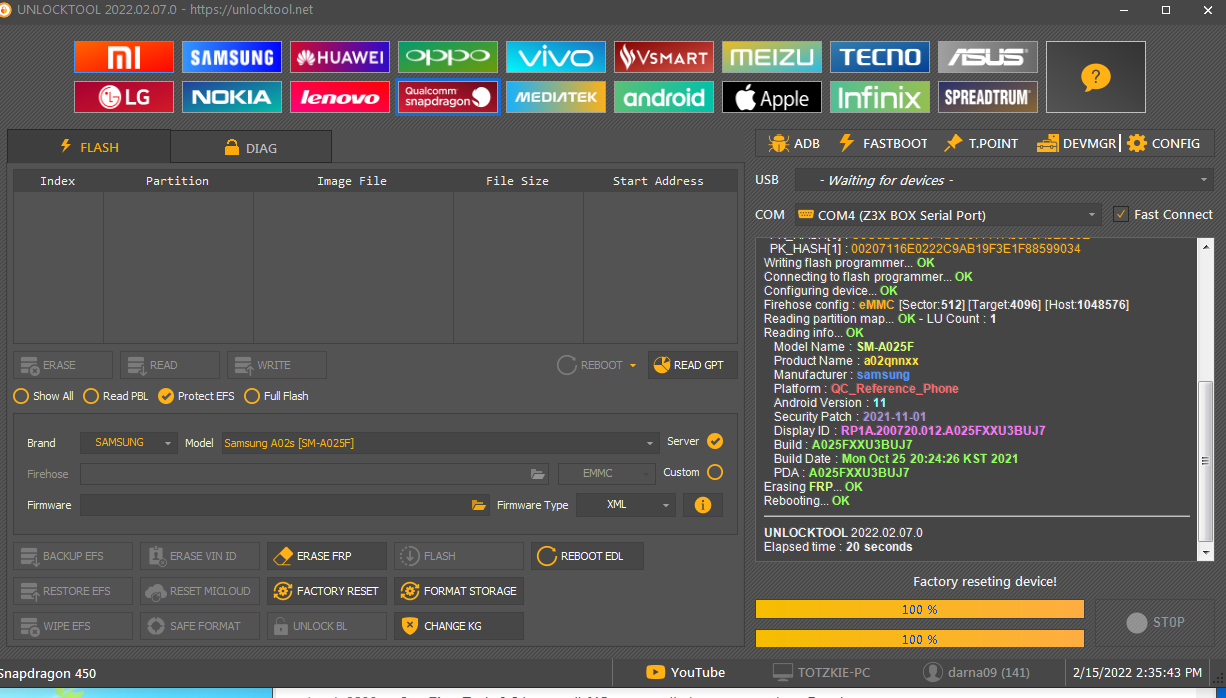Open the Lenovo brand section
Image resolution: width=1226 pixels, height=698 pixels.
340,97
